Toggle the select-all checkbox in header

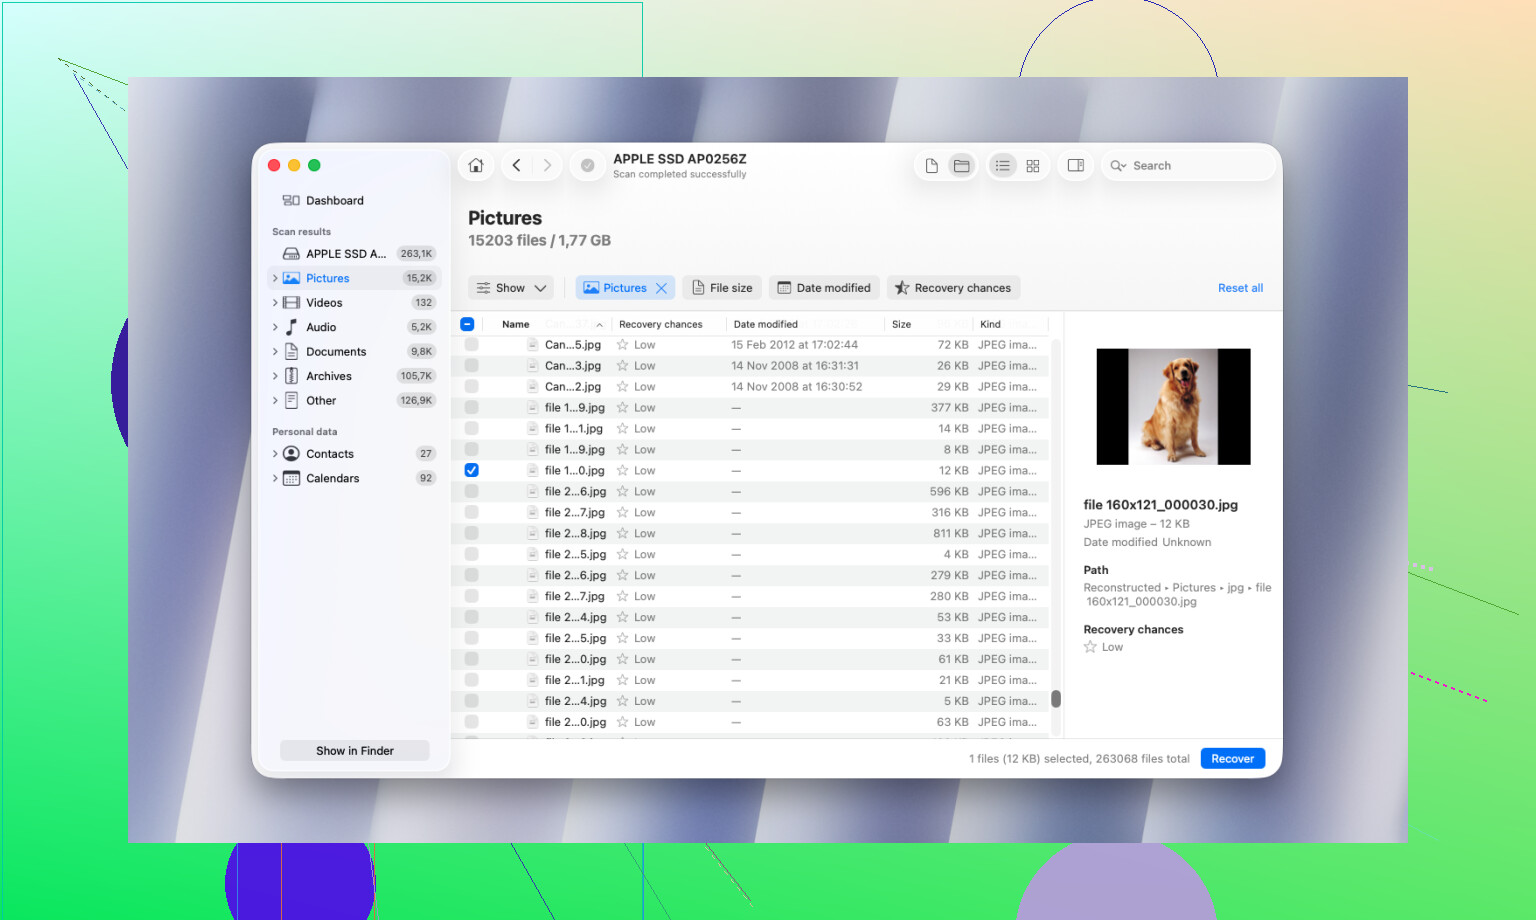click(x=467, y=324)
